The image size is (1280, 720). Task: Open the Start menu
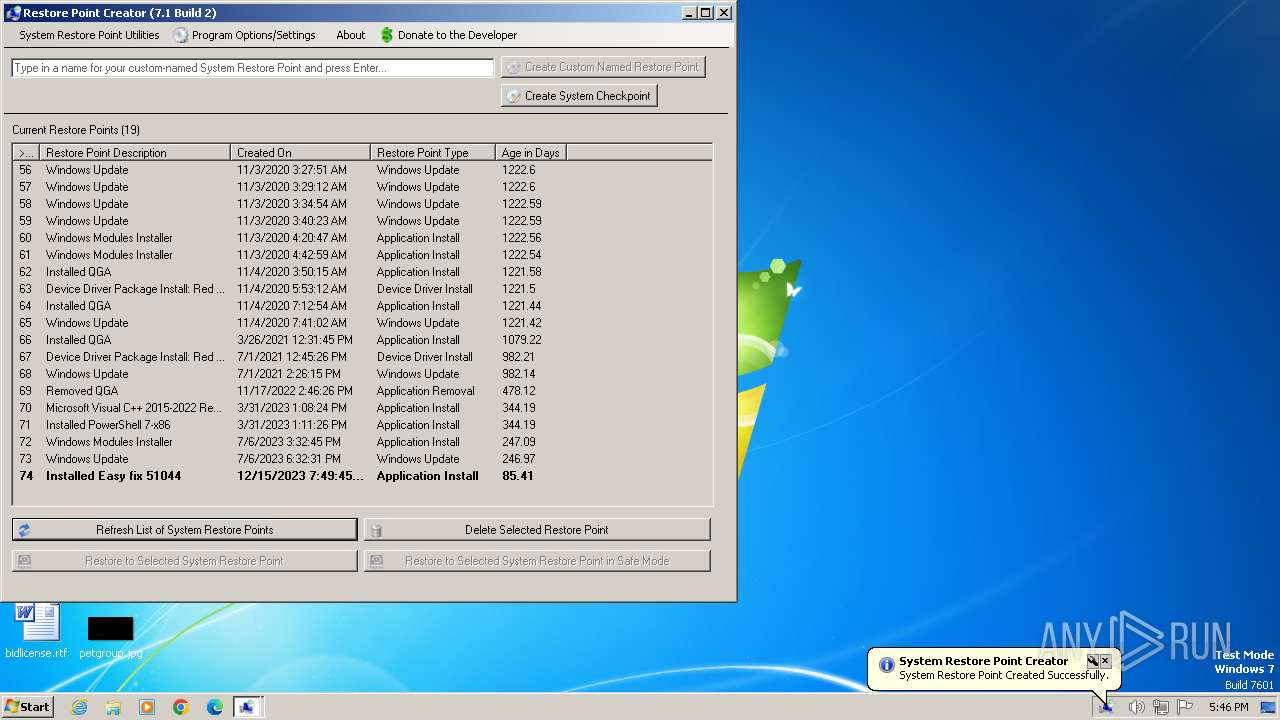(28, 707)
